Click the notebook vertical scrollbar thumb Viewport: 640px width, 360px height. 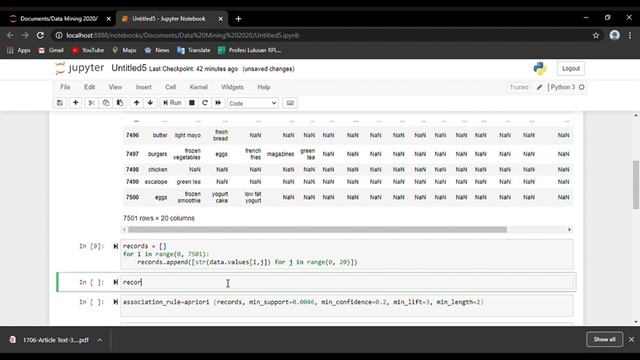(636, 185)
